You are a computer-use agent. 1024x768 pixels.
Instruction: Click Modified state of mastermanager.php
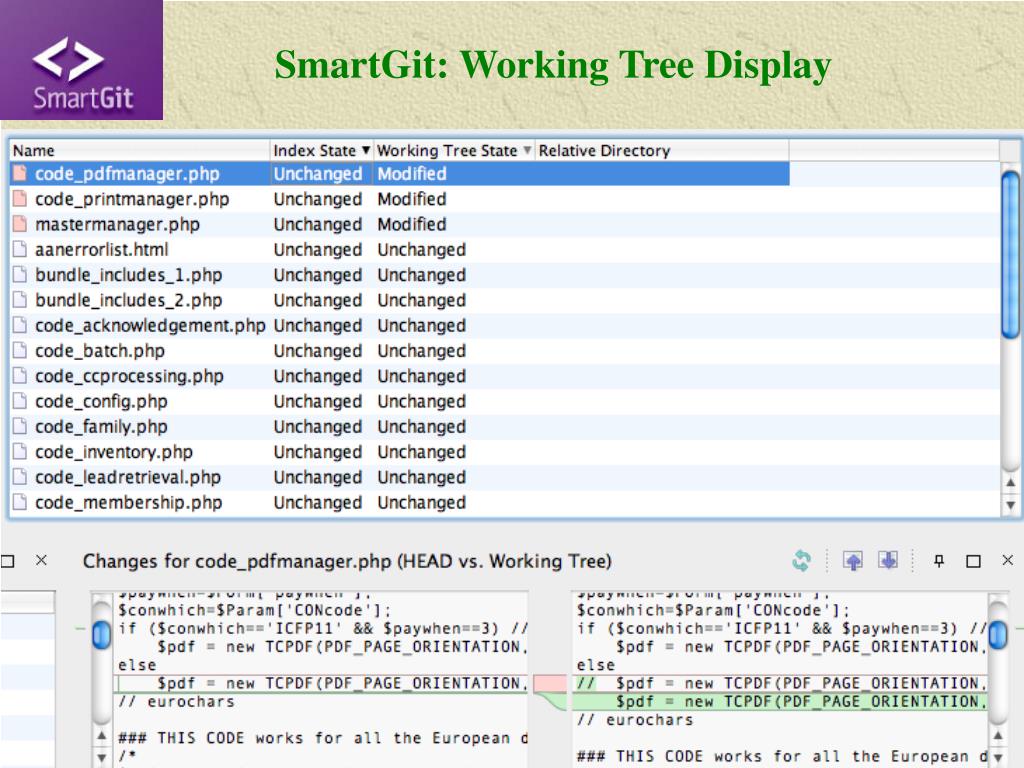coord(412,224)
